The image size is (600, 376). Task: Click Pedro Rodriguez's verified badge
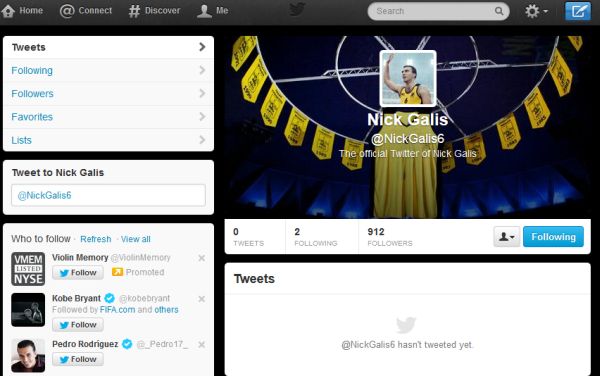click(127, 344)
